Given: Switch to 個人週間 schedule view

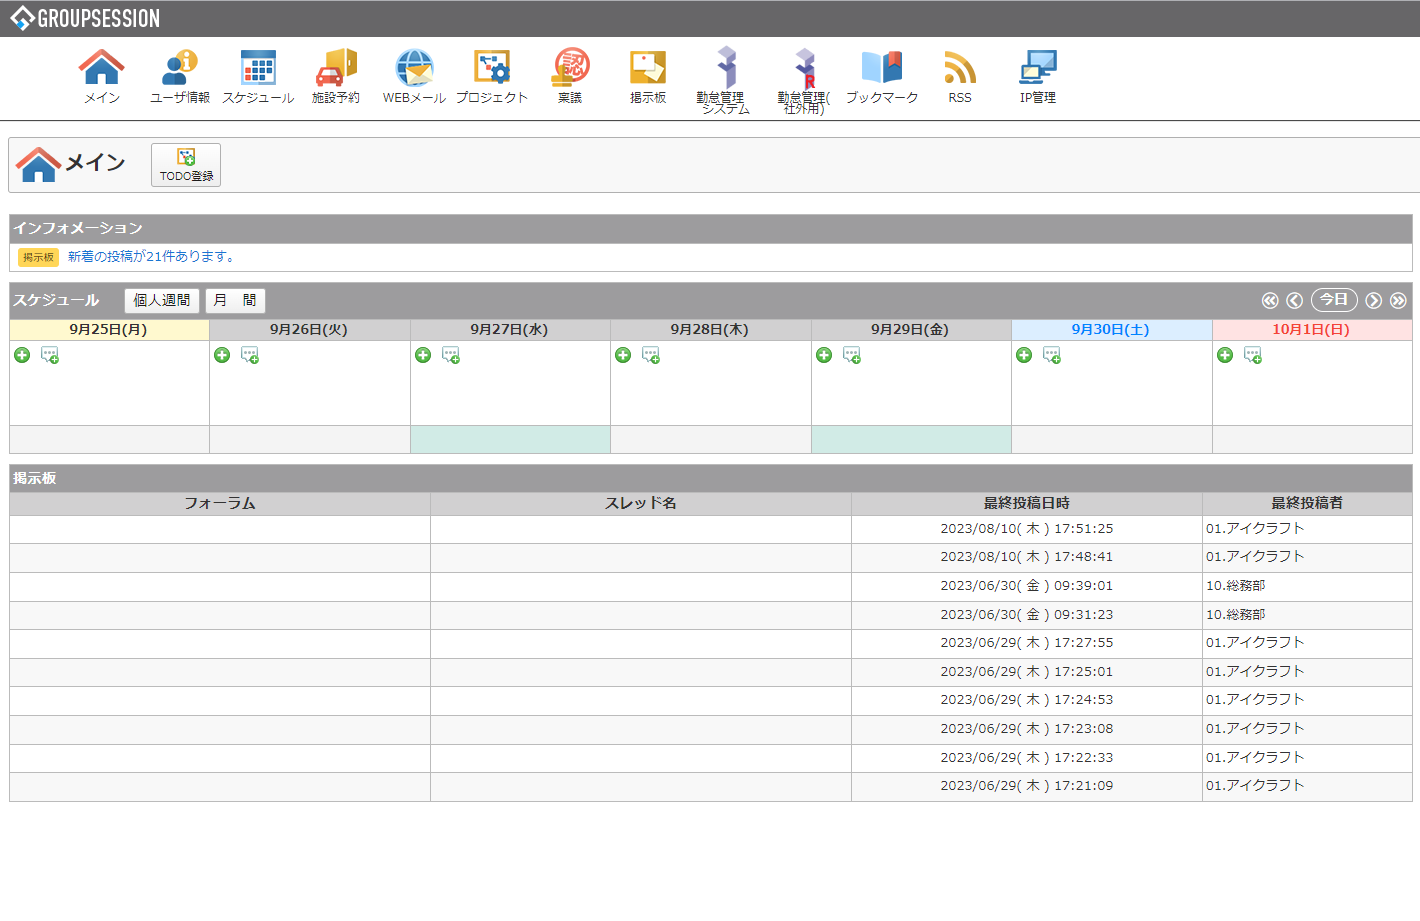Looking at the screenshot, I should click(162, 300).
